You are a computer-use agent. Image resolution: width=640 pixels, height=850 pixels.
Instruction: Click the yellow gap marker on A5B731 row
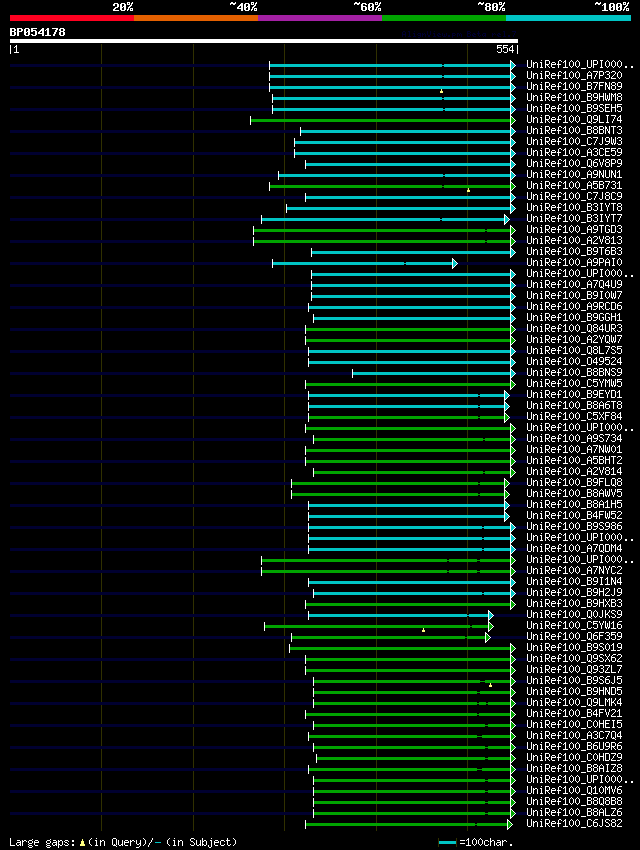(468, 190)
